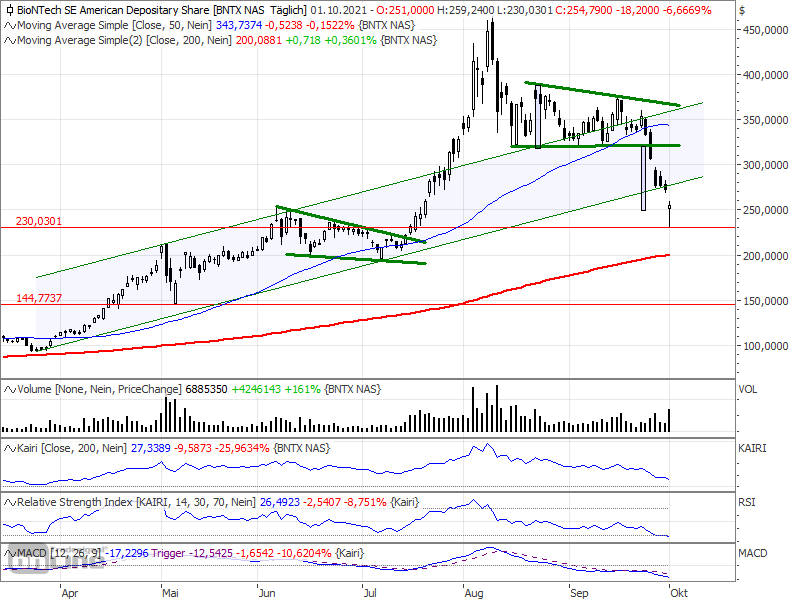Click the wave icon beside Moving Average Simple(2)
800x600 pixels.
pyautogui.click(x=10, y=40)
